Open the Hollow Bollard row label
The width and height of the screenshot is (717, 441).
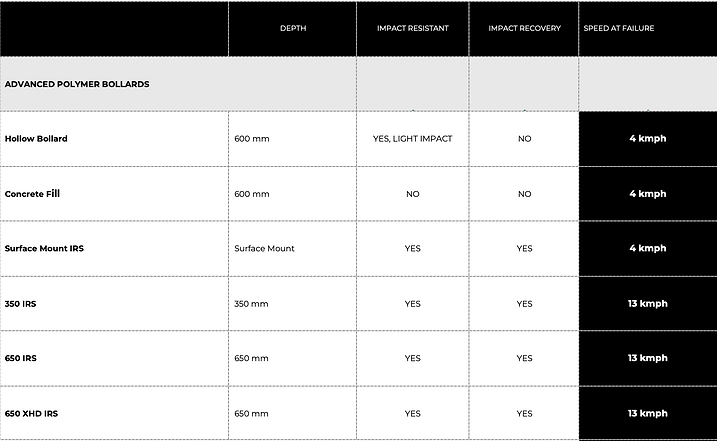click(x=36, y=139)
